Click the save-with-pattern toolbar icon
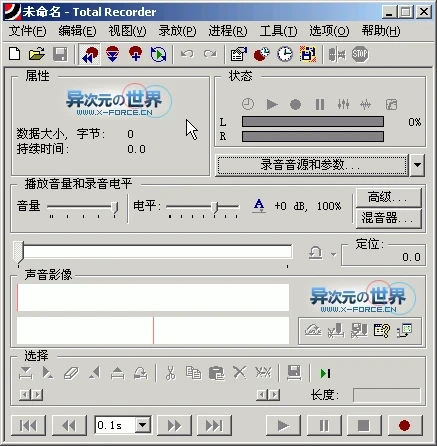 tap(307, 54)
